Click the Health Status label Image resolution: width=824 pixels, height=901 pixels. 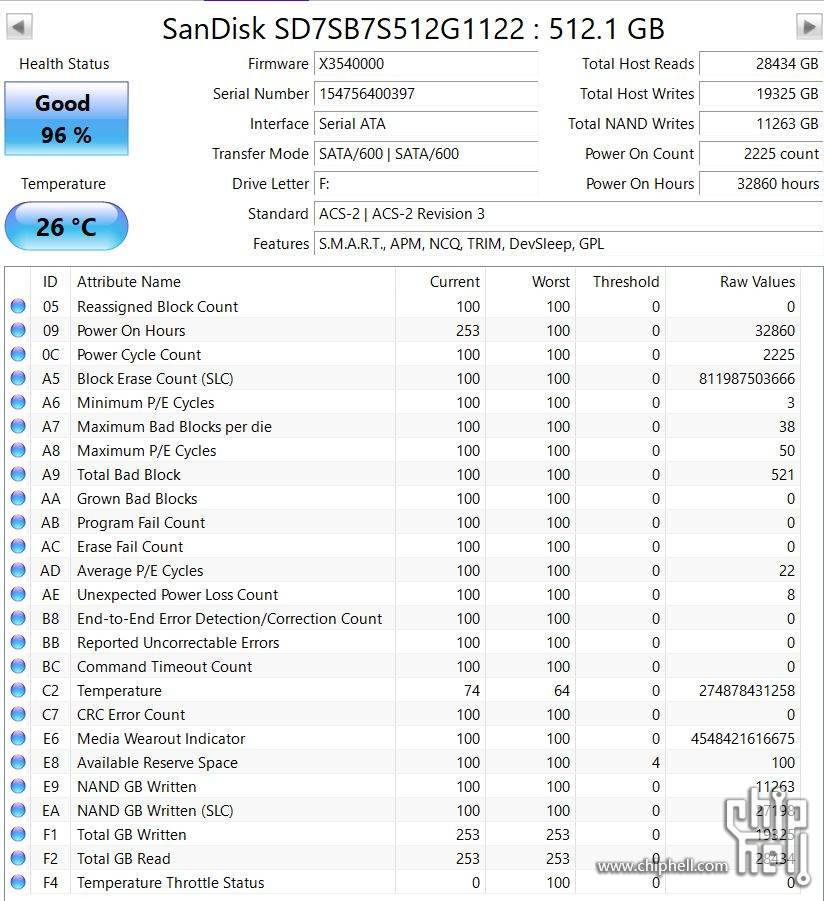point(64,64)
